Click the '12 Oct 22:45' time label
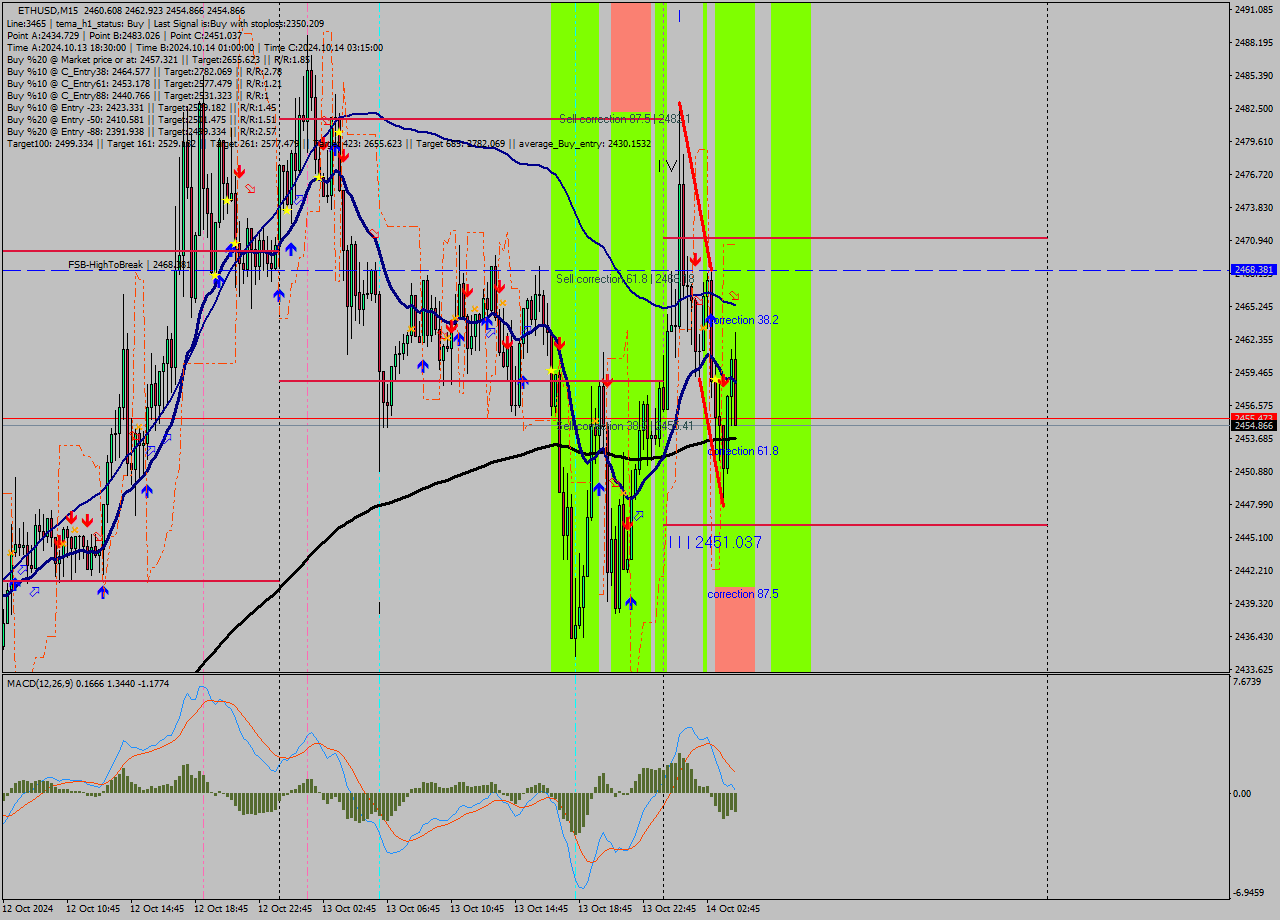 point(285,909)
